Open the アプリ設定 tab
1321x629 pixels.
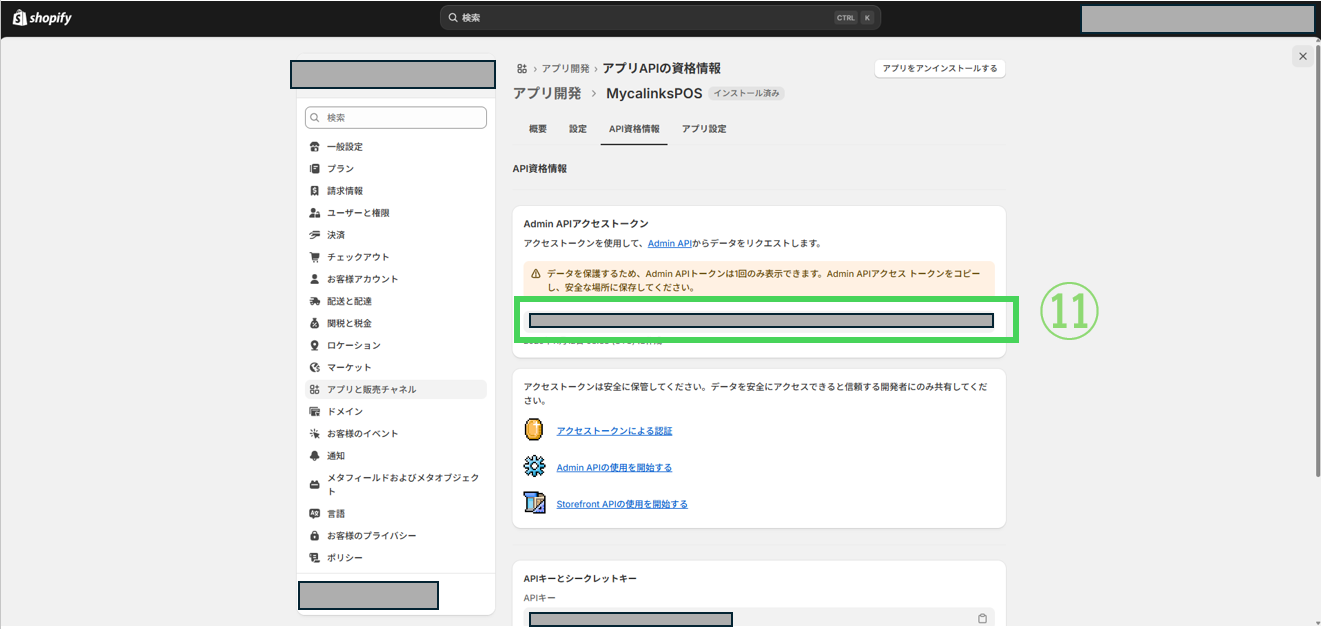point(704,129)
